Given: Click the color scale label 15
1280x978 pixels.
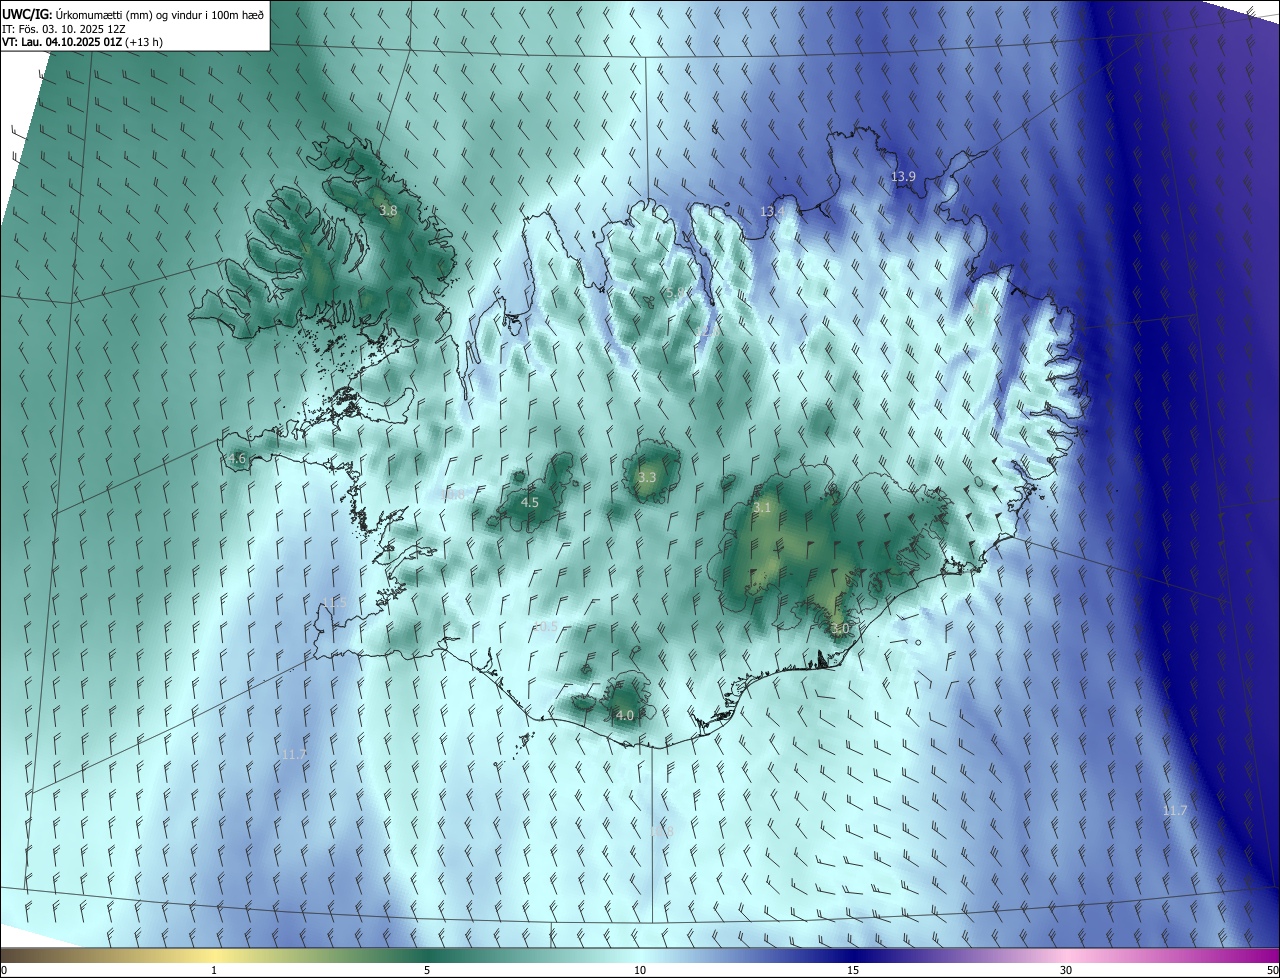Looking at the screenshot, I should click(853, 971).
